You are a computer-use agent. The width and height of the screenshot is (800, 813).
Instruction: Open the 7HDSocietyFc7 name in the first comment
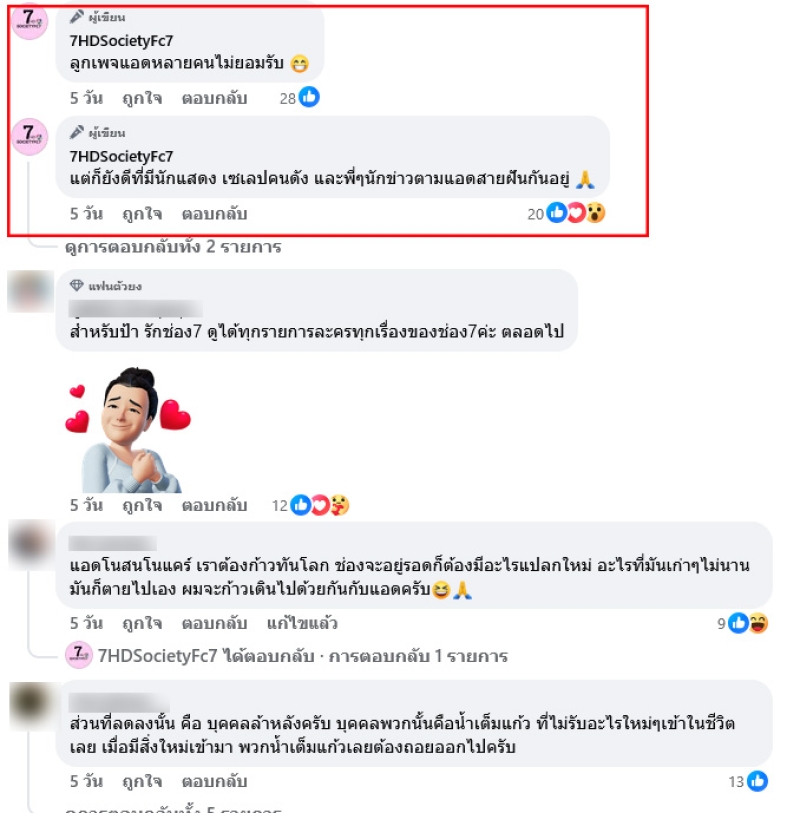(121, 40)
